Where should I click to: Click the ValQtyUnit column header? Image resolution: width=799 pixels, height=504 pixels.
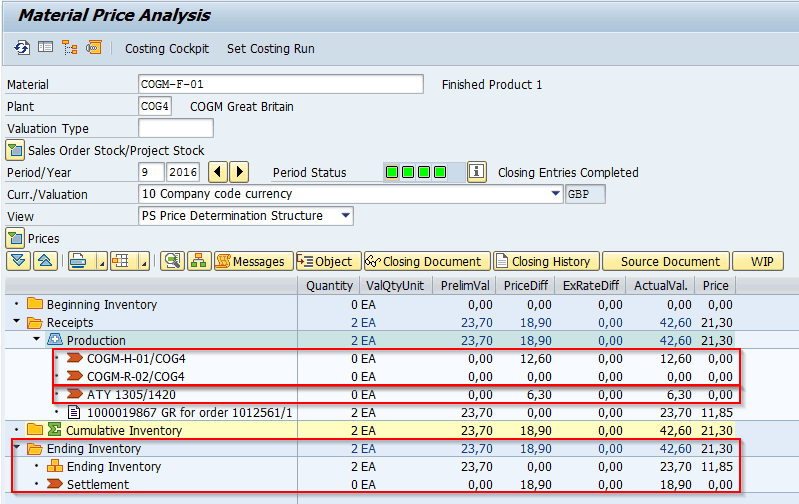pyautogui.click(x=395, y=285)
